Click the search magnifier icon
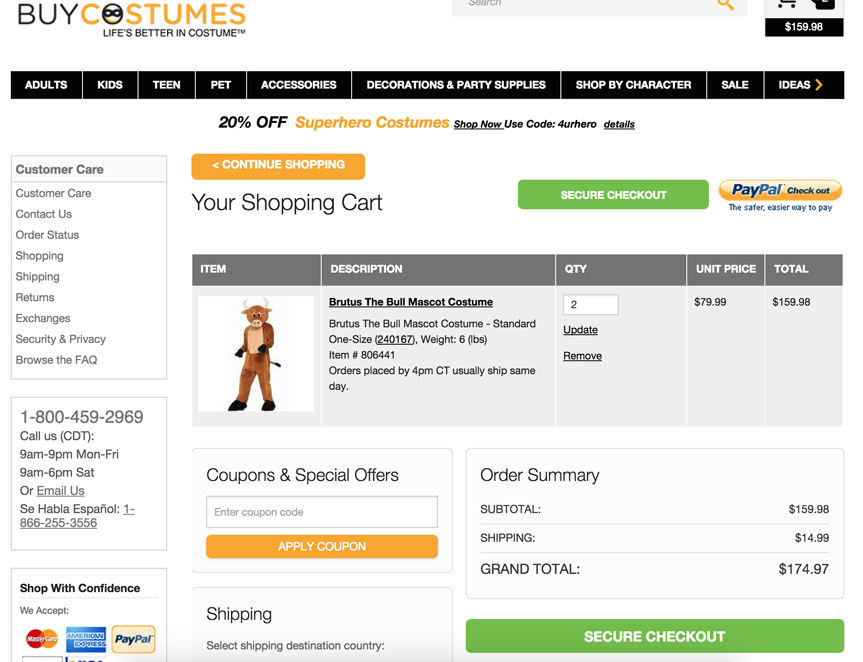 [725, 5]
